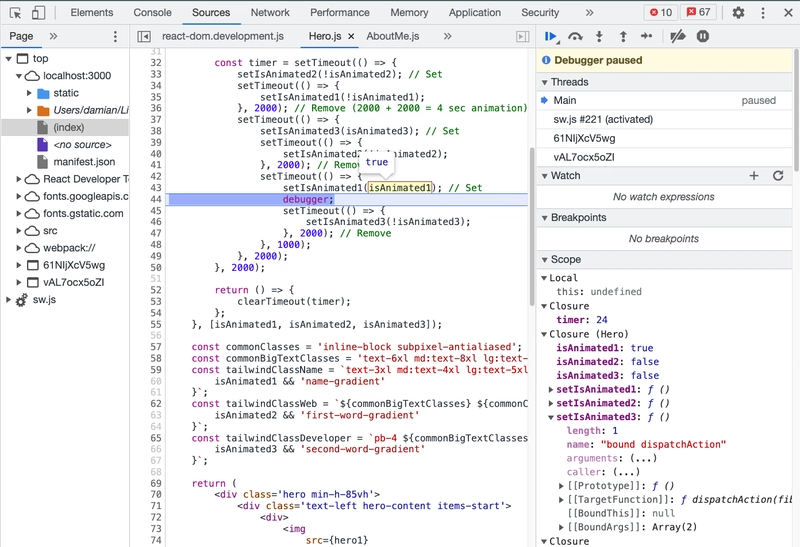Image resolution: width=800 pixels, height=547 pixels.
Task: Show more navigator tabs next to Page
Action: (x=53, y=36)
